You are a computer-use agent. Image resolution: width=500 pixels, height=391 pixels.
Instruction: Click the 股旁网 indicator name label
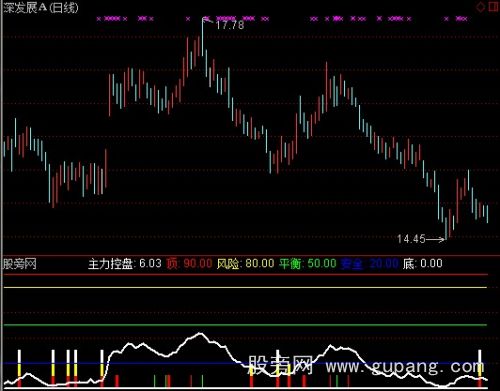(20, 264)
